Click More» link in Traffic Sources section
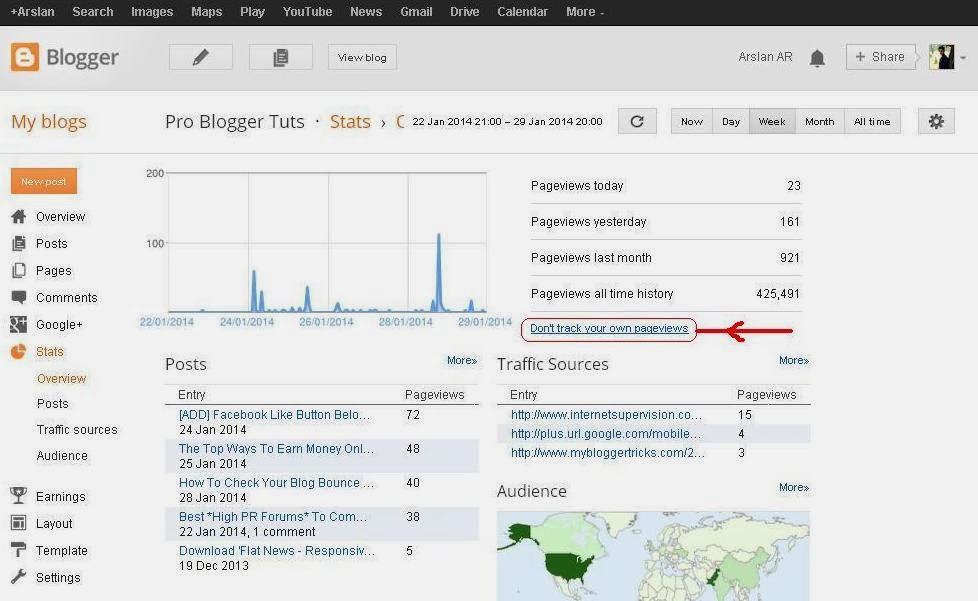 point(794,360)
